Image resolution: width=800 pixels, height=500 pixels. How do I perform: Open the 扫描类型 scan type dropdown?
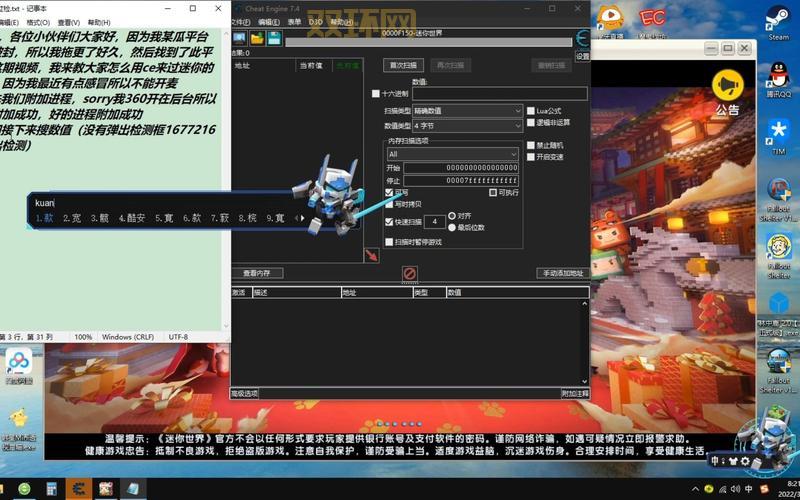point(467,111)
